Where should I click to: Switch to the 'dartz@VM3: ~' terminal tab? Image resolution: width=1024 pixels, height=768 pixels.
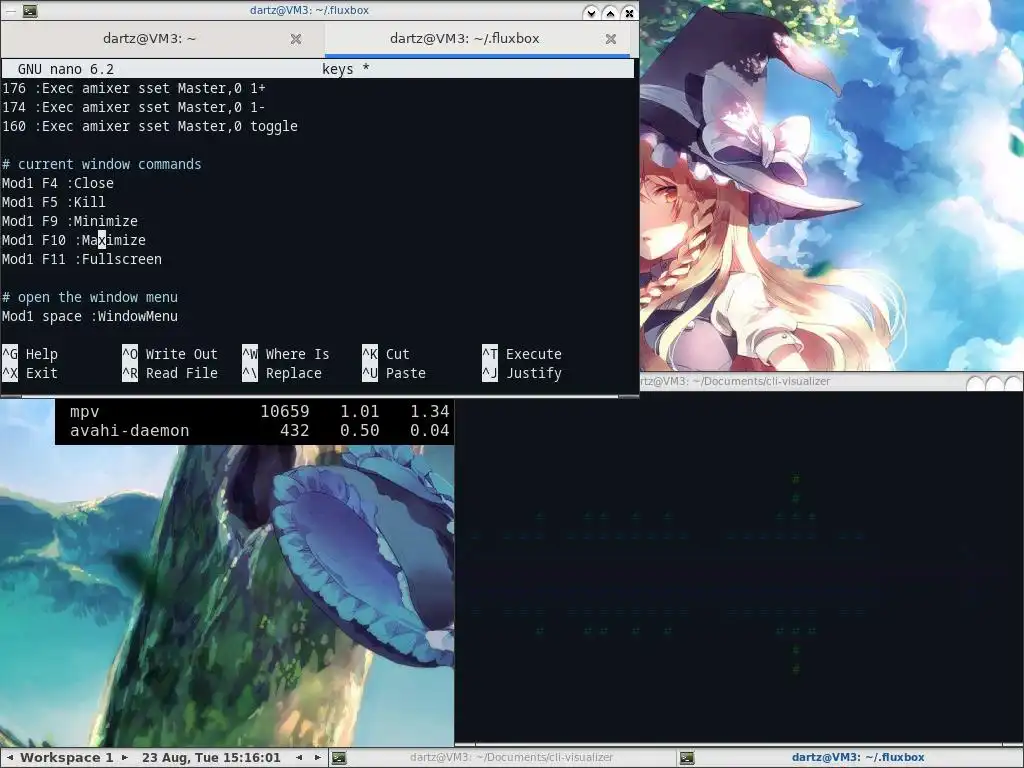[x=150, y=39]
